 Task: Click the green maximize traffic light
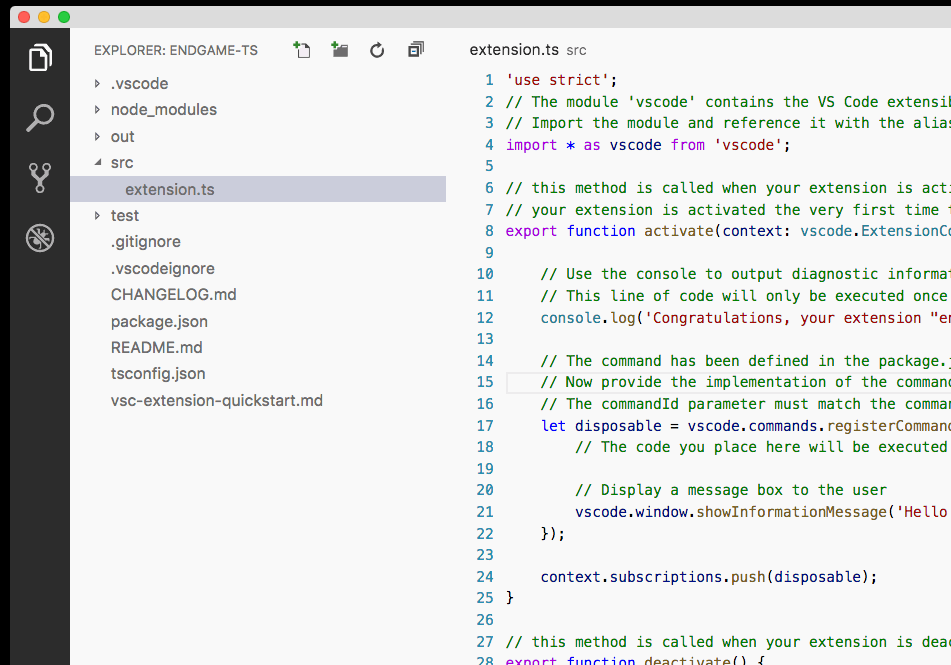click(64, 17)
